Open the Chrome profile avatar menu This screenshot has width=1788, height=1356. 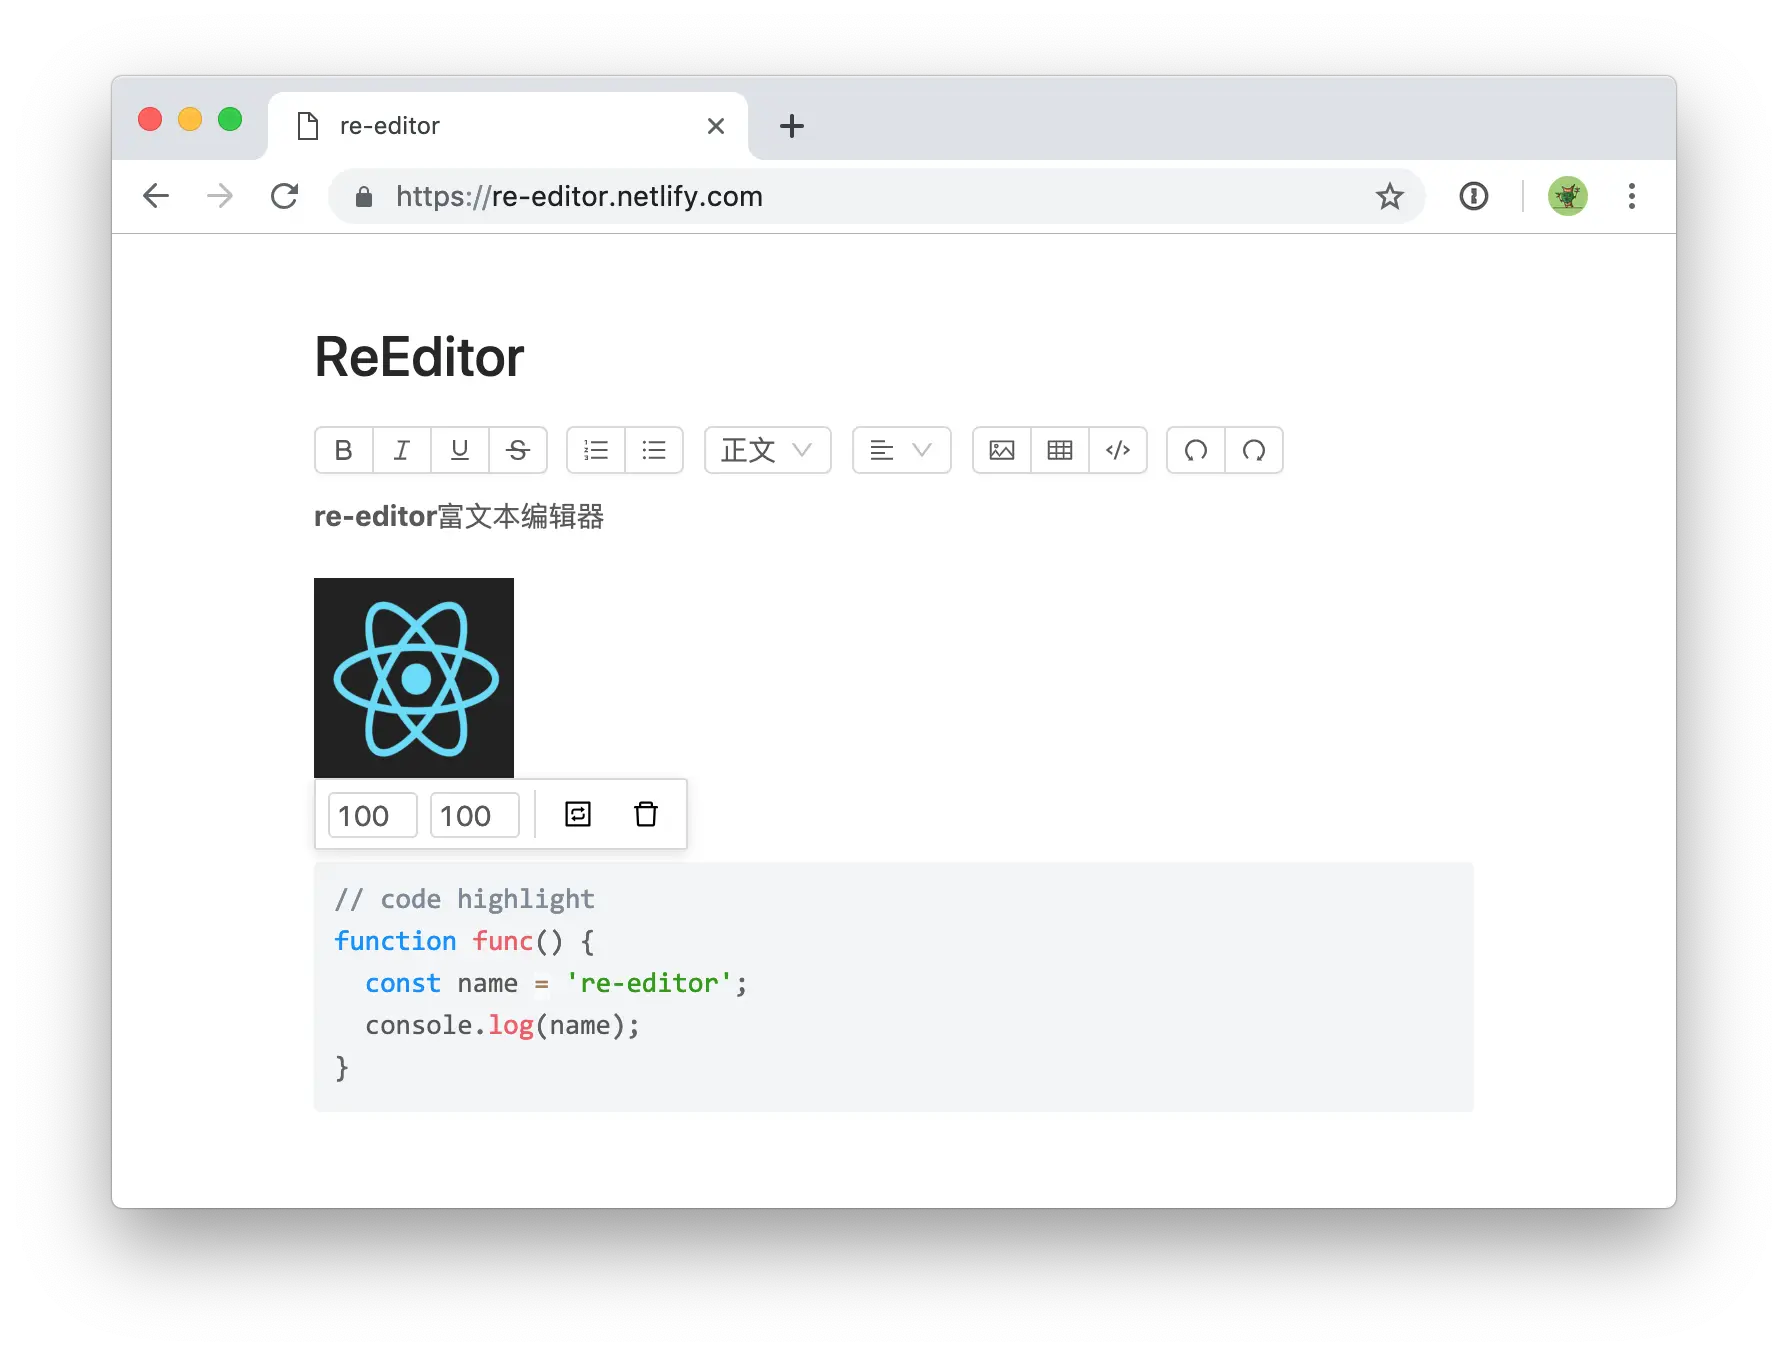pyautogui.click(x=1568, y=196)
